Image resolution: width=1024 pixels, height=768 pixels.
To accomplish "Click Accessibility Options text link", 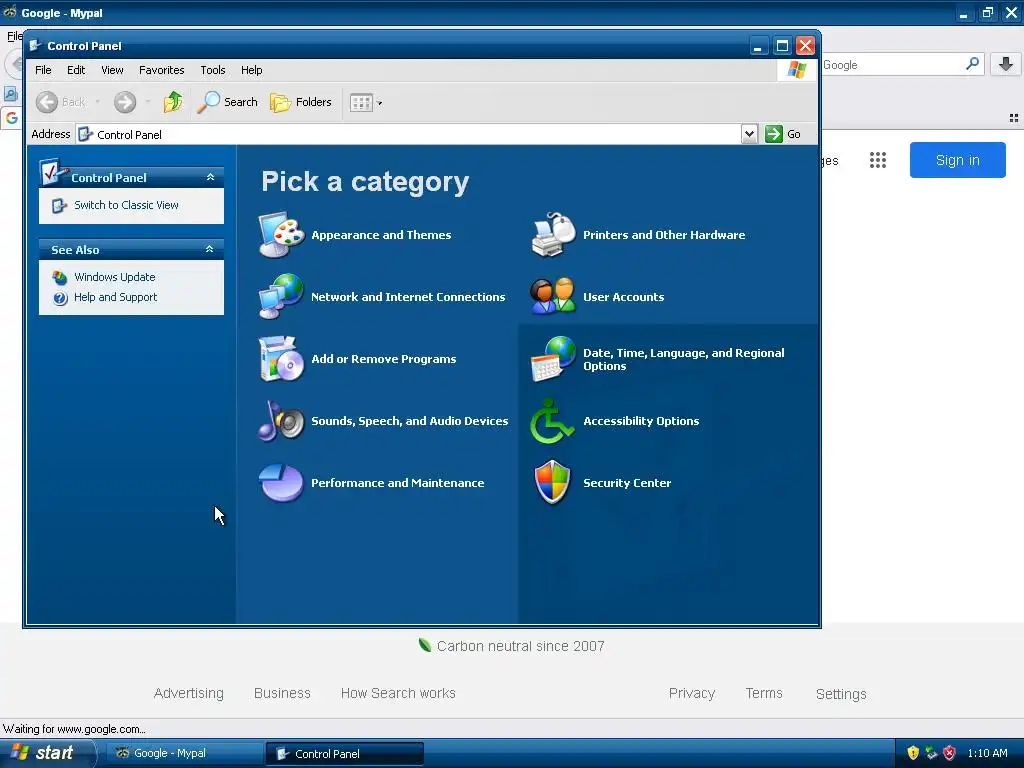I will point(641,421).
